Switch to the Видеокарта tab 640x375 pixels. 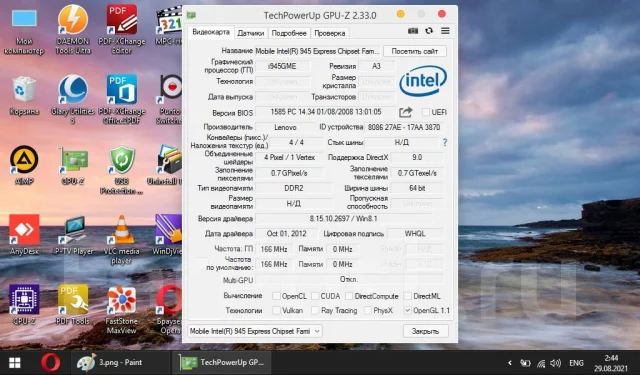click(211, 32)
